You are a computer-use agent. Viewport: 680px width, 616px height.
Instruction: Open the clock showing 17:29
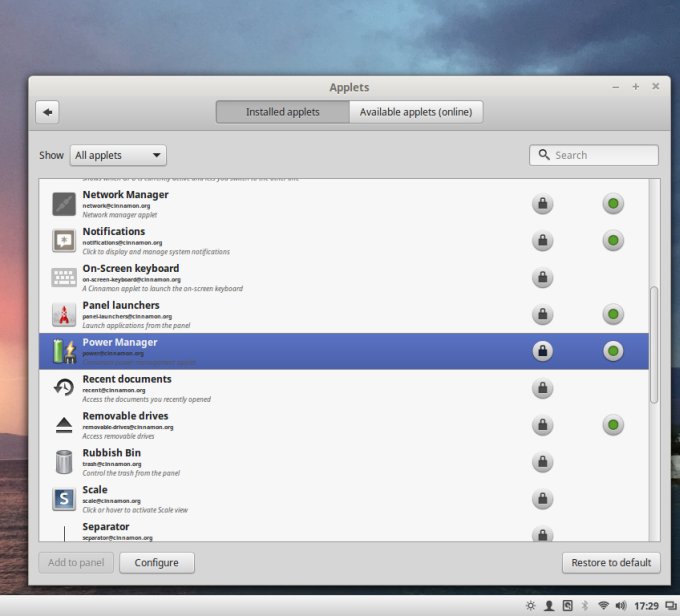[x=646, y=606]
